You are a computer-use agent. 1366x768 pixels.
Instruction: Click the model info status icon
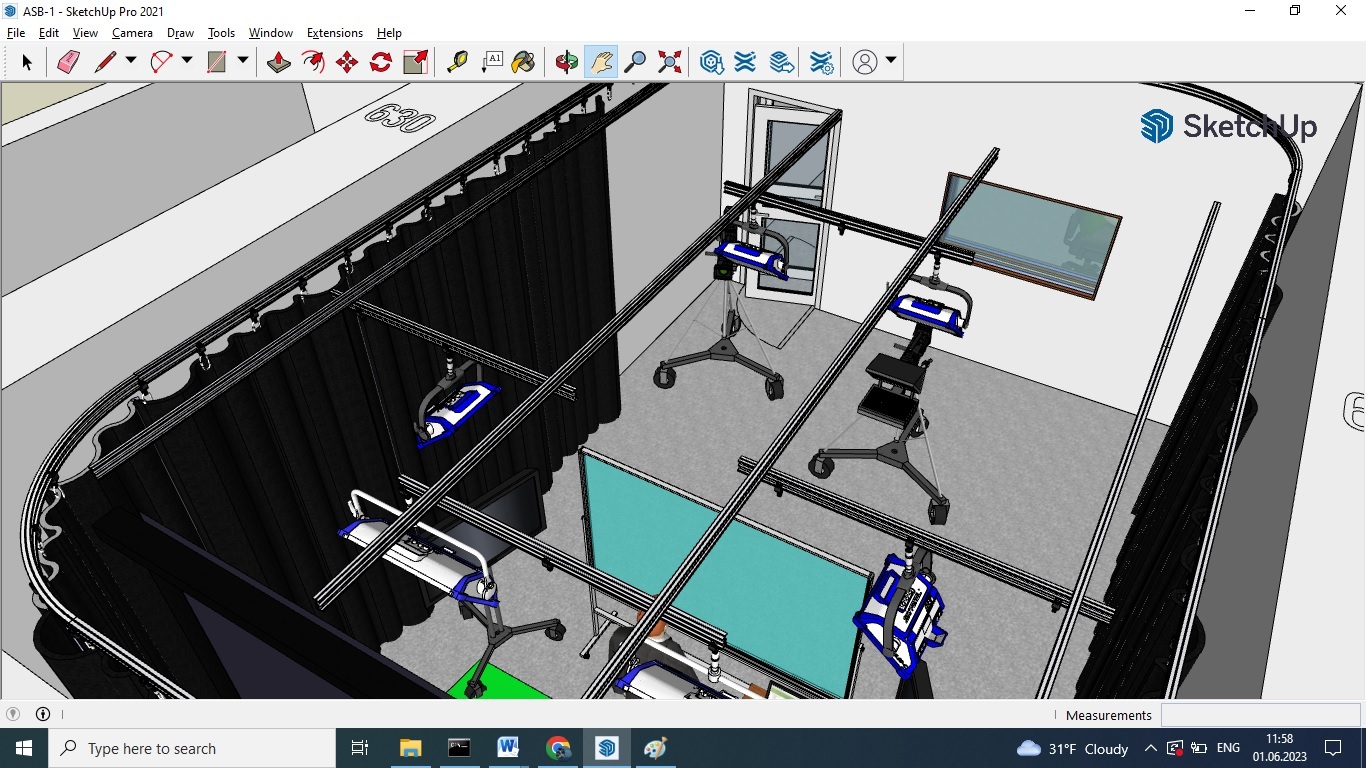43,714
